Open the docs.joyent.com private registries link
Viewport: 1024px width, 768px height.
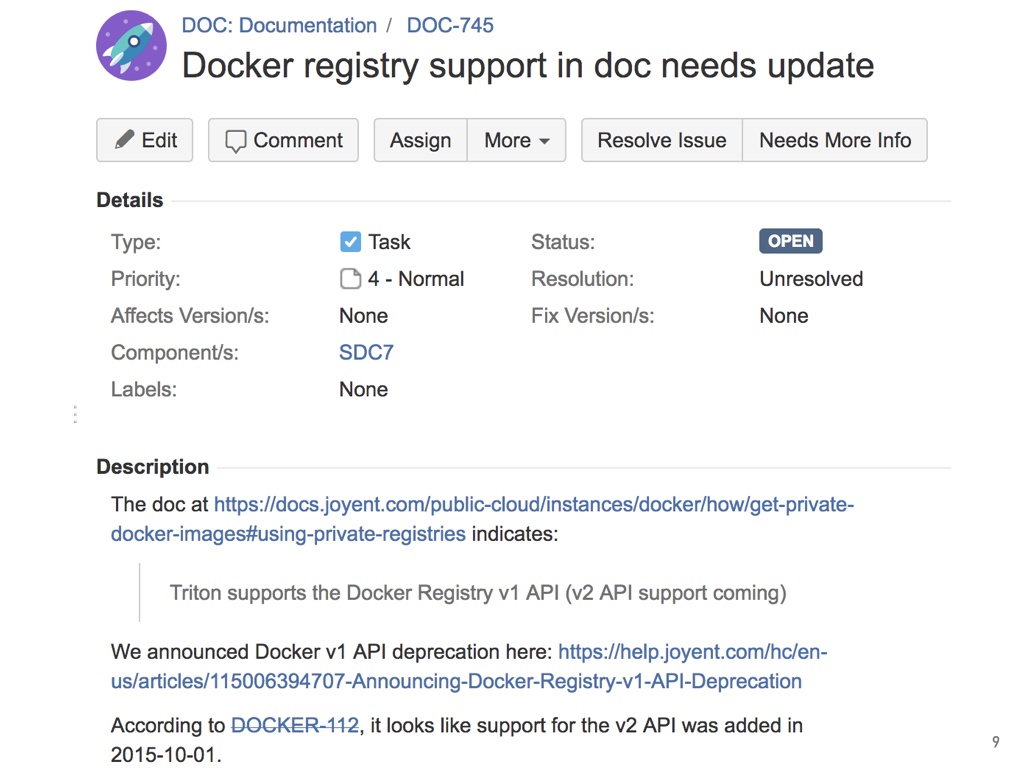click(x=533, y=505)
